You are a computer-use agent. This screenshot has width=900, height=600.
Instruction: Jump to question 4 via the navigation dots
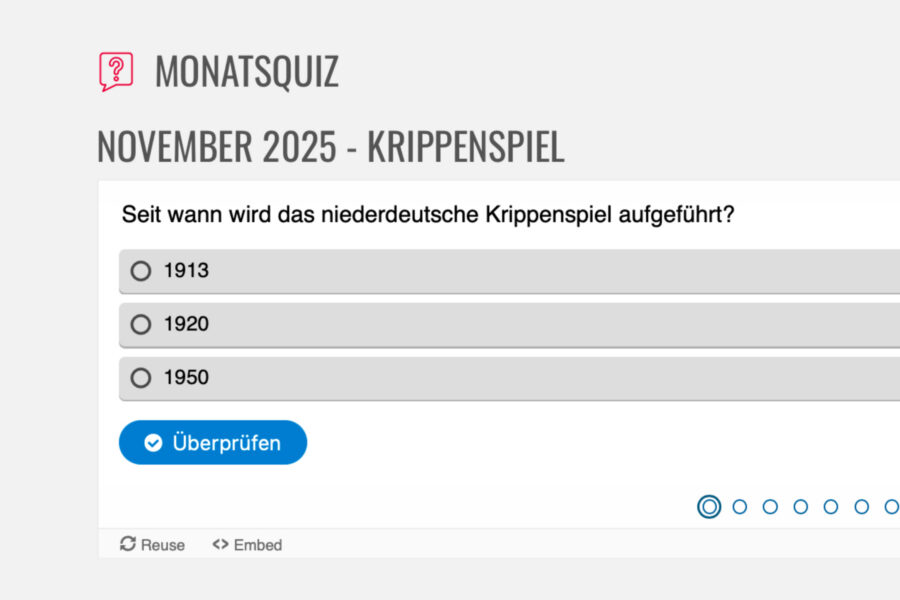[800, 506]
